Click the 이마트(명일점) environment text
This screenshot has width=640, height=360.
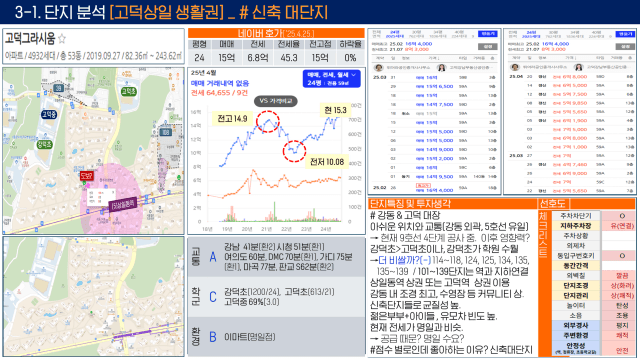coord(249,337)
